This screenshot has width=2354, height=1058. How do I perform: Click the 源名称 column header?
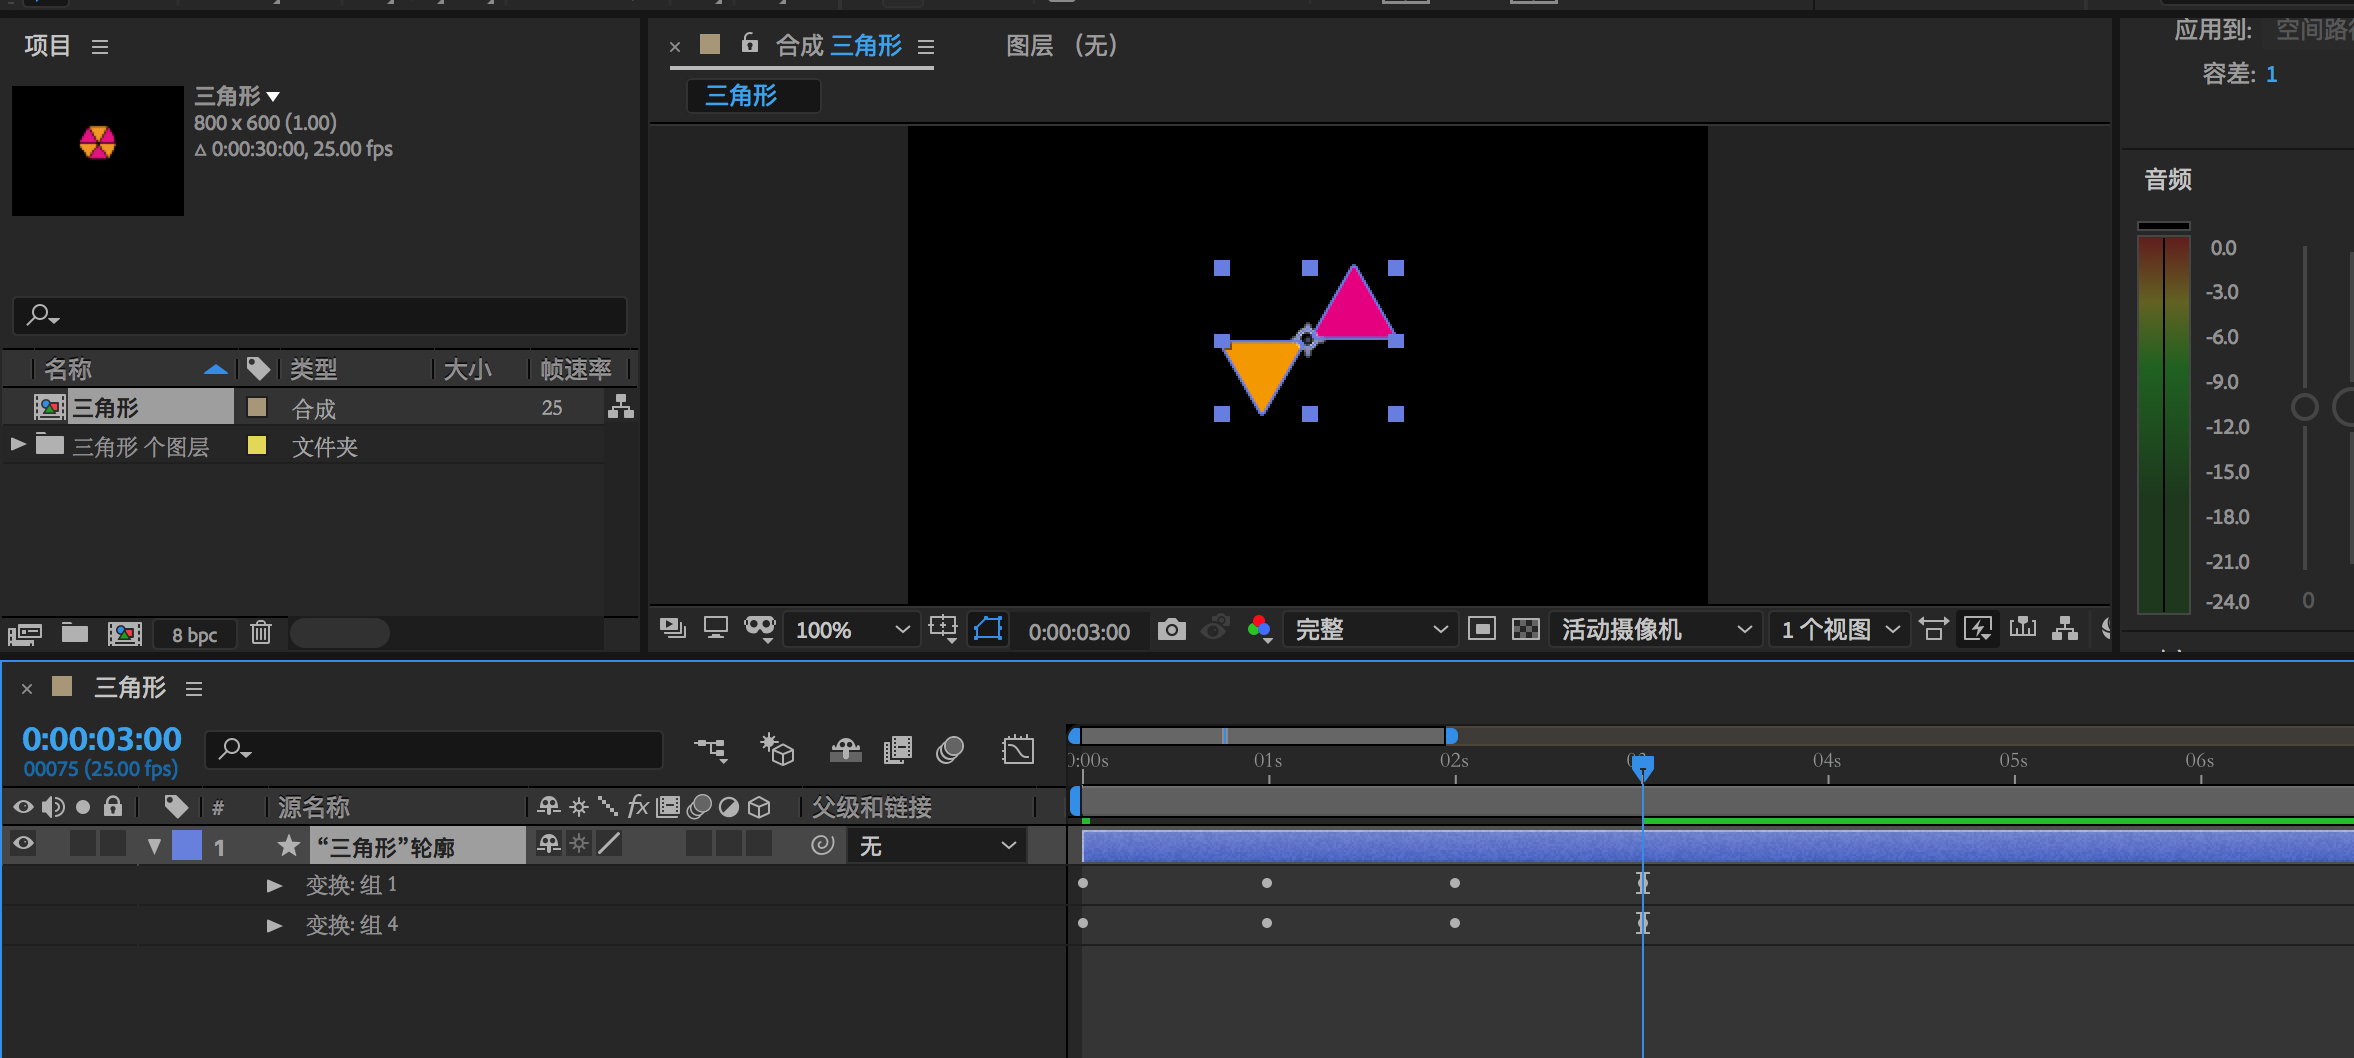click(x=314, y=807)
